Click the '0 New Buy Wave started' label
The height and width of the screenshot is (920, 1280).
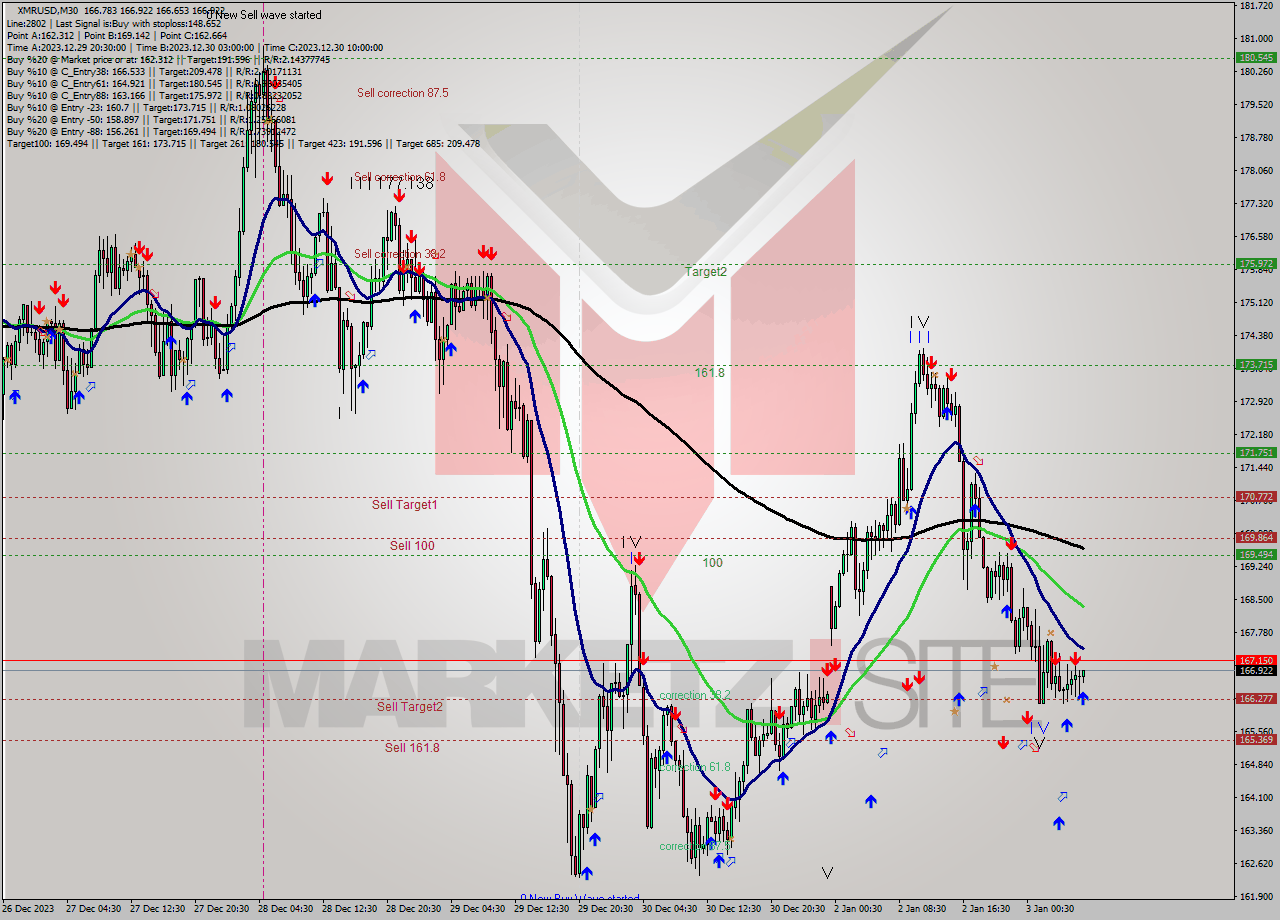tap(580, 898)
